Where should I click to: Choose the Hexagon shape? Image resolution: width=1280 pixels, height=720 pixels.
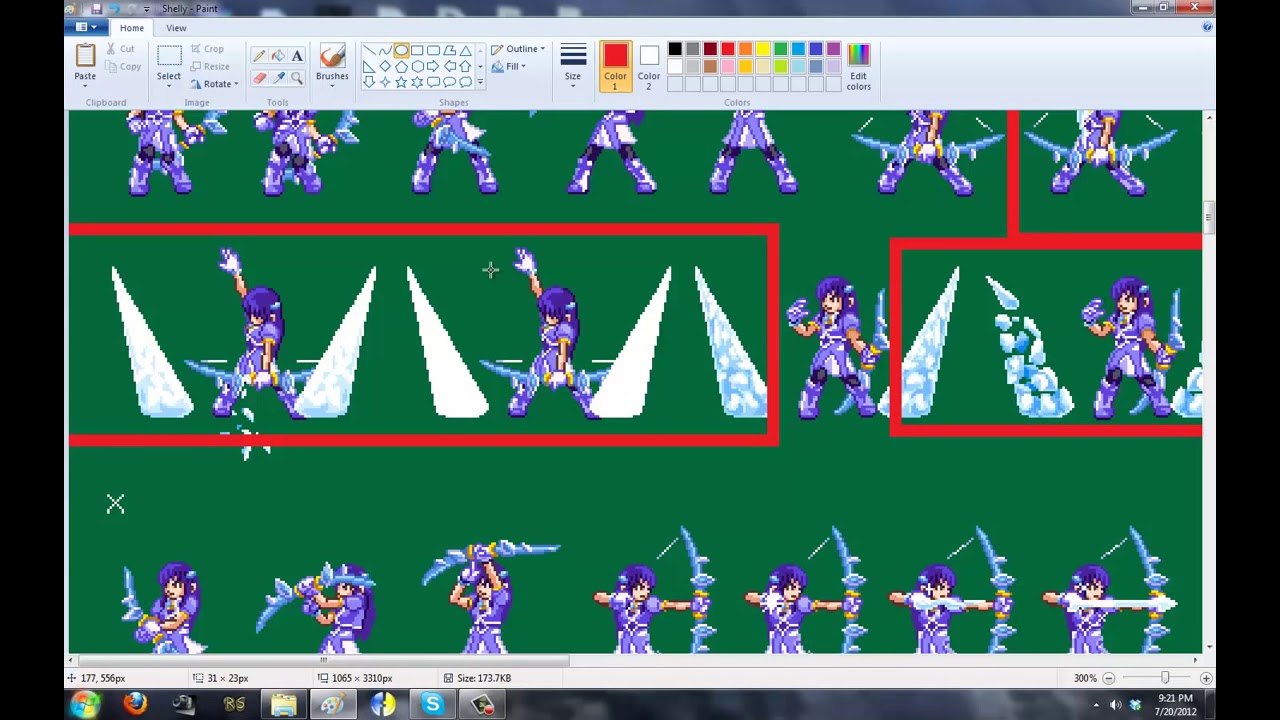pyautogui.click(x=417, y=66)
